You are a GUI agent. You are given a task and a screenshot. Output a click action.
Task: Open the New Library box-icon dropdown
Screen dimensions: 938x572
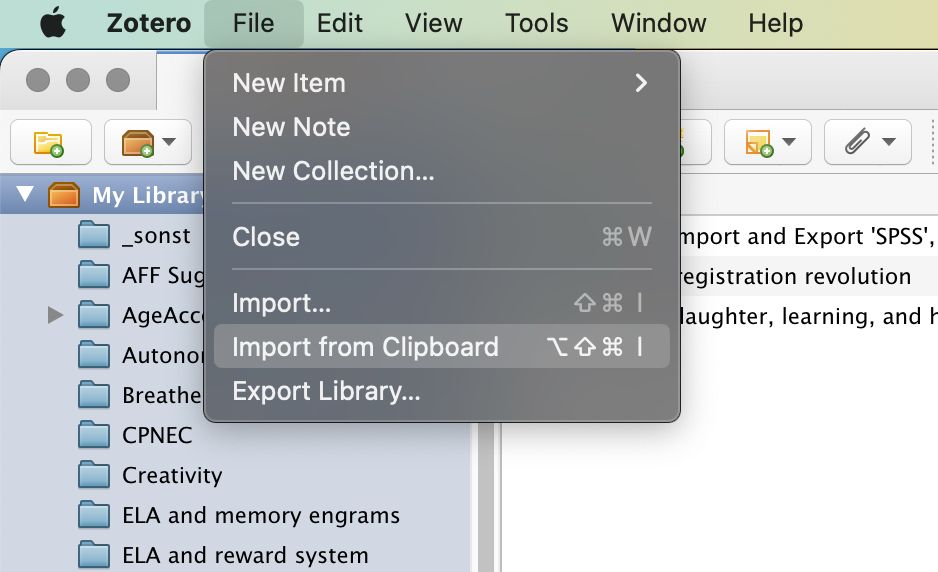pyautogui.click(x=148, y=142)
